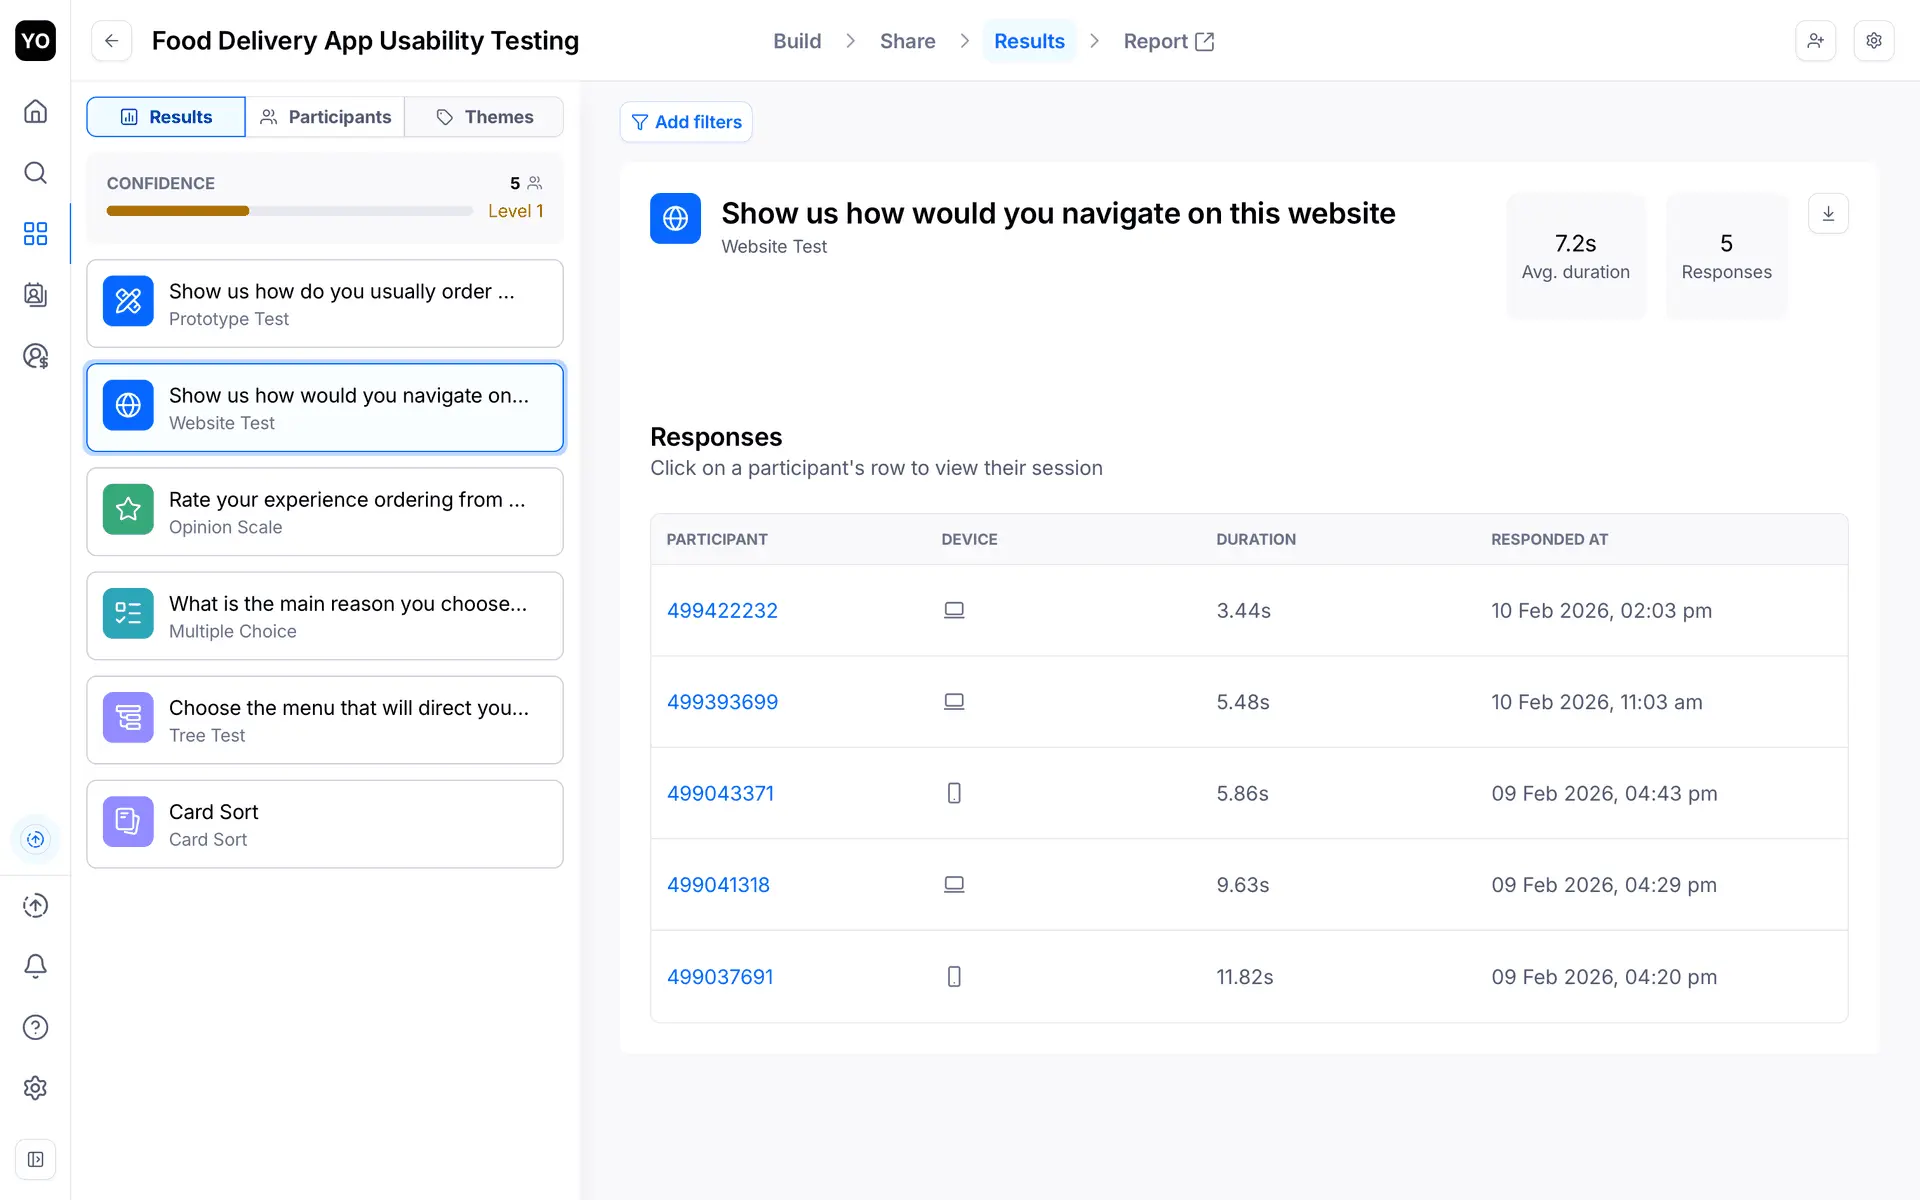Switch to the Themes tab
This screenshot has width=1920, height=1200.
click(x=484, y=117)
